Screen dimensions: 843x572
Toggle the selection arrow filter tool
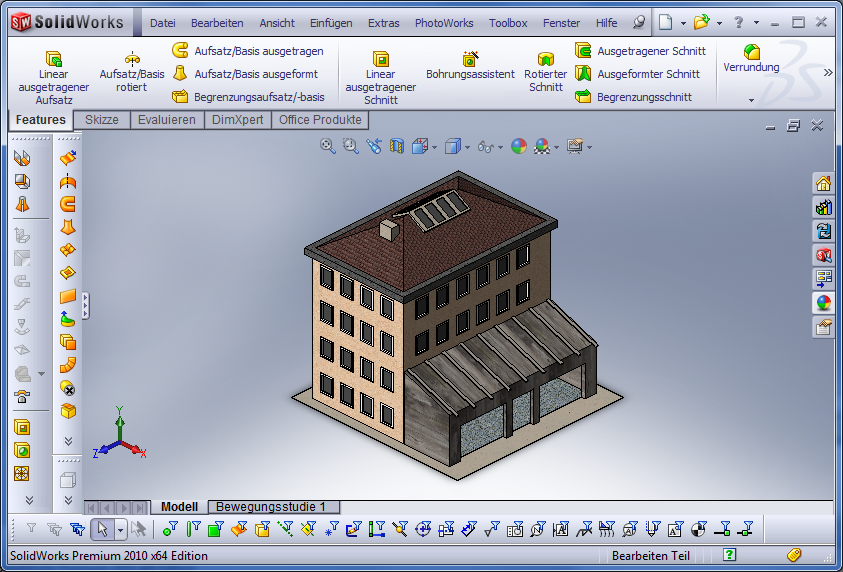tap(101, 529)
